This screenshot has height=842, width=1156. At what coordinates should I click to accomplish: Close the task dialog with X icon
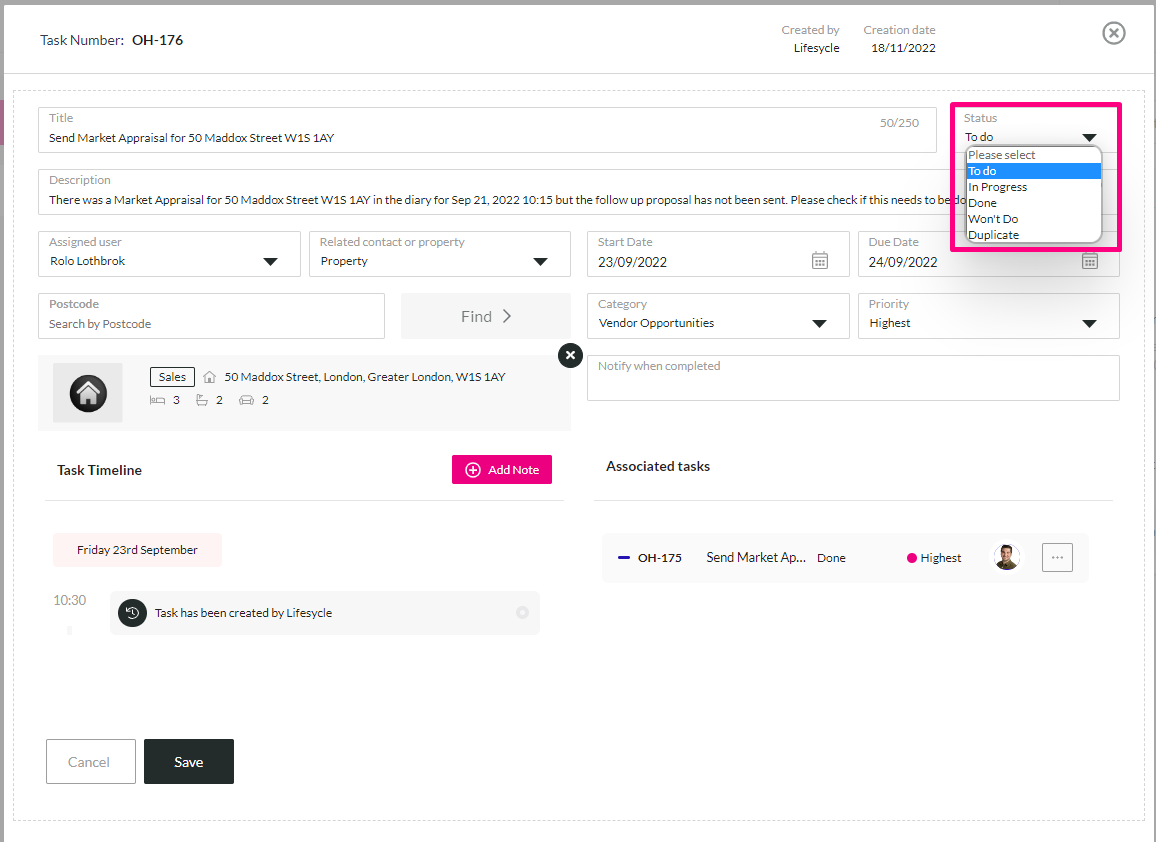(1113, 33)
